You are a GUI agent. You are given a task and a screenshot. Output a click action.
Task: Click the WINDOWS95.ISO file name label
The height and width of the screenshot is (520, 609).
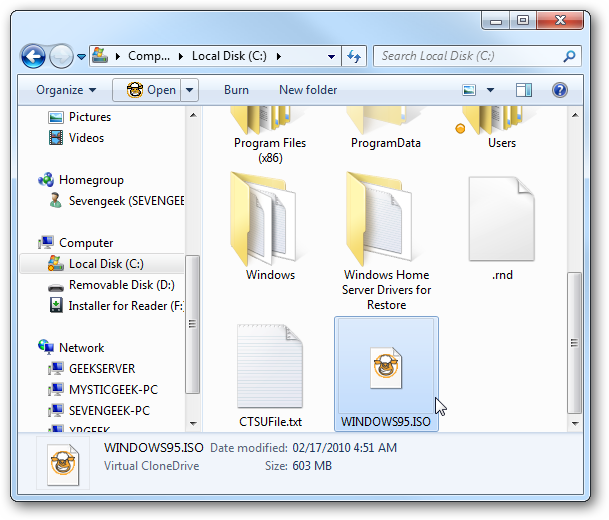click(x=386, y=422)
